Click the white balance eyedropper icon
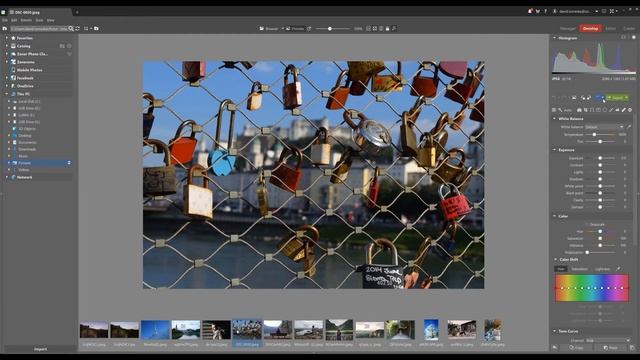 [629, 127]
